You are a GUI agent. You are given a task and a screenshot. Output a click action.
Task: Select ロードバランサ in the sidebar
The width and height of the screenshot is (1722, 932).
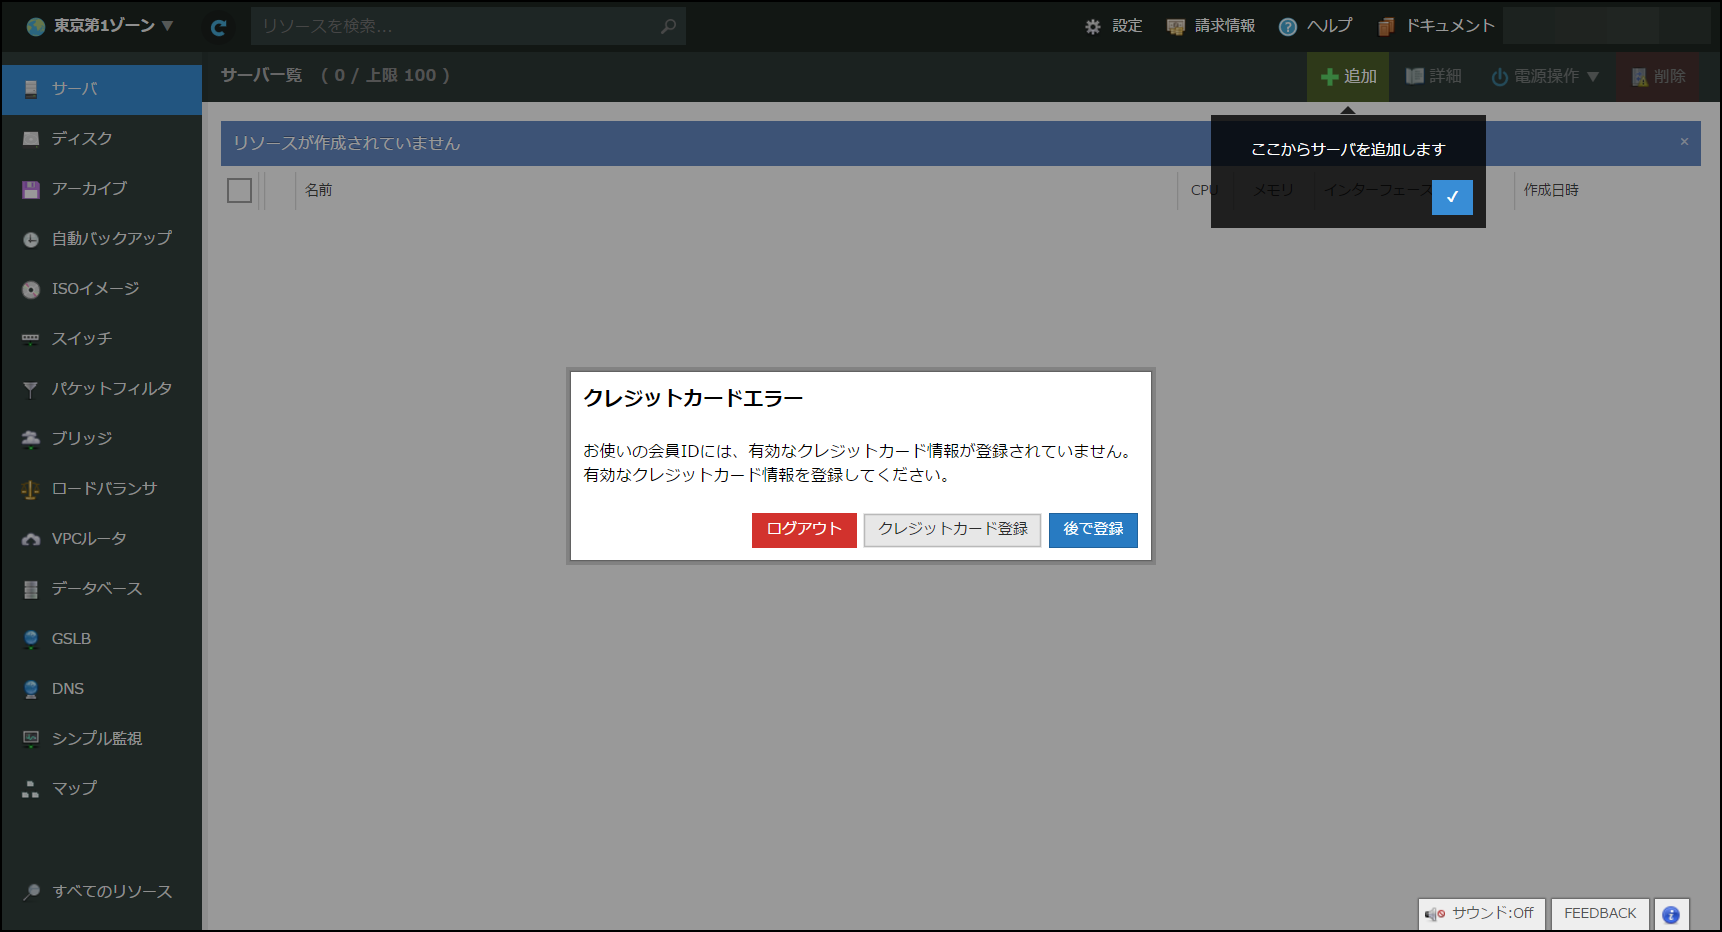pos(104,489)
